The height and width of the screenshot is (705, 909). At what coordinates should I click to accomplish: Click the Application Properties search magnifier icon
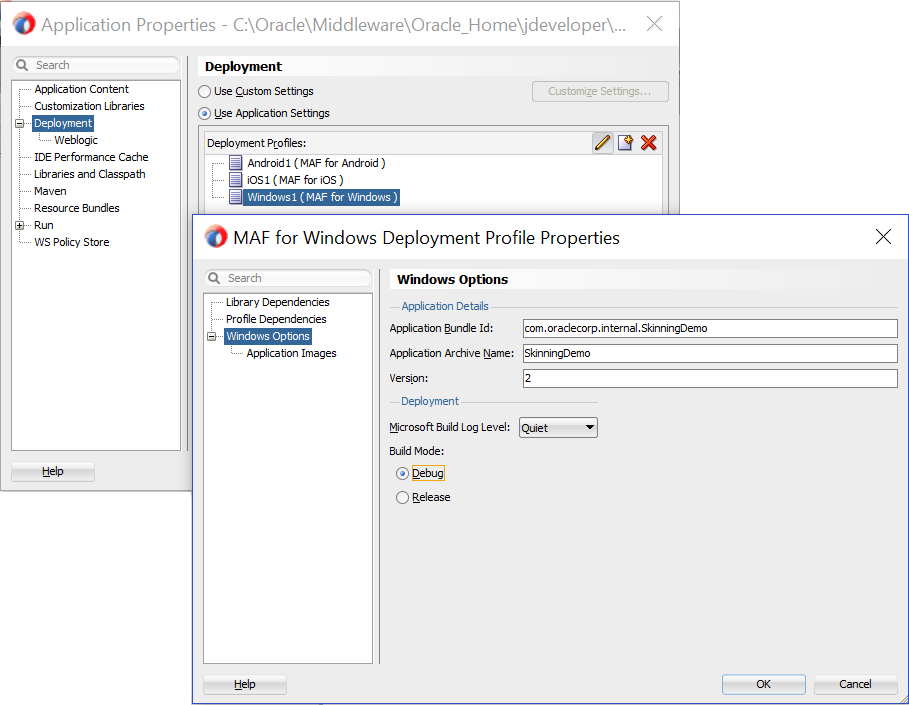[x=22, y=65]
